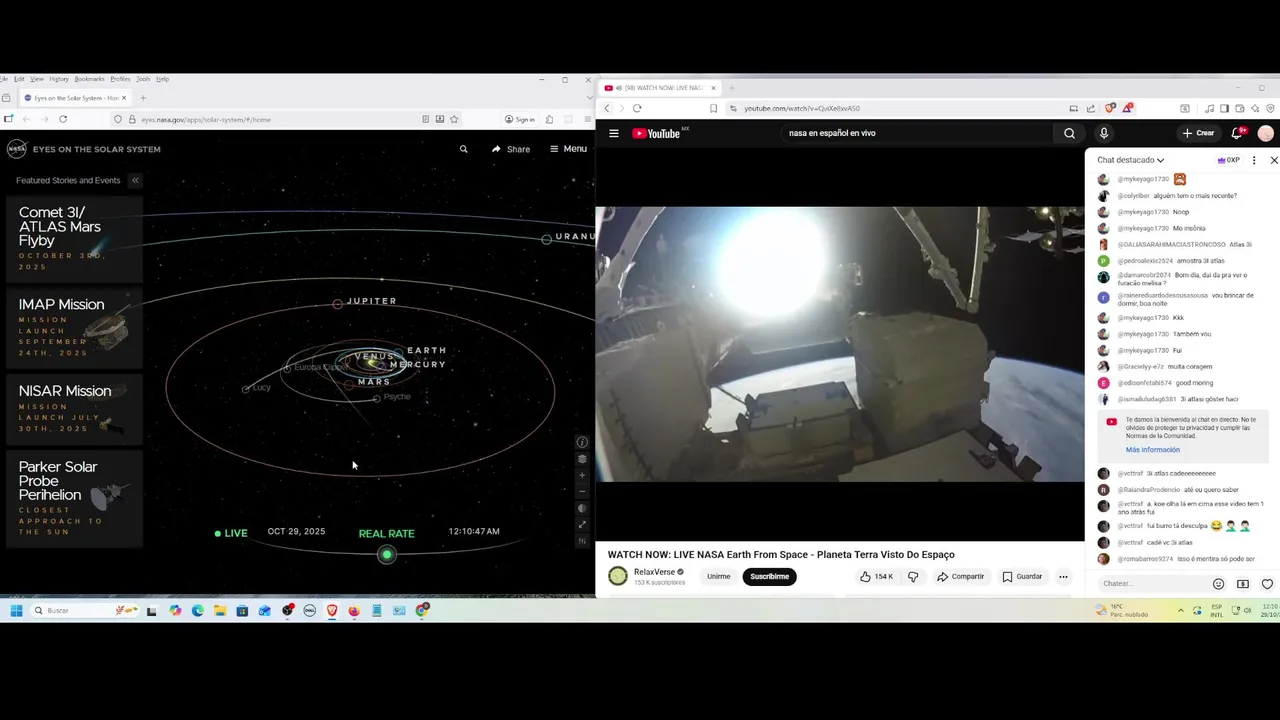Image resolution: width=1280 pixels, height=720 pixels.
Task: Expand the Firefox tab list dropdown arrow
Action: [589, 98]
